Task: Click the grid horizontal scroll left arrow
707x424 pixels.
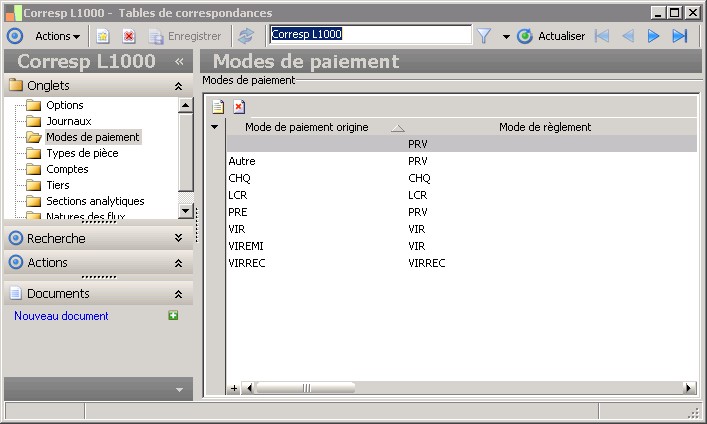Action: 249,388
